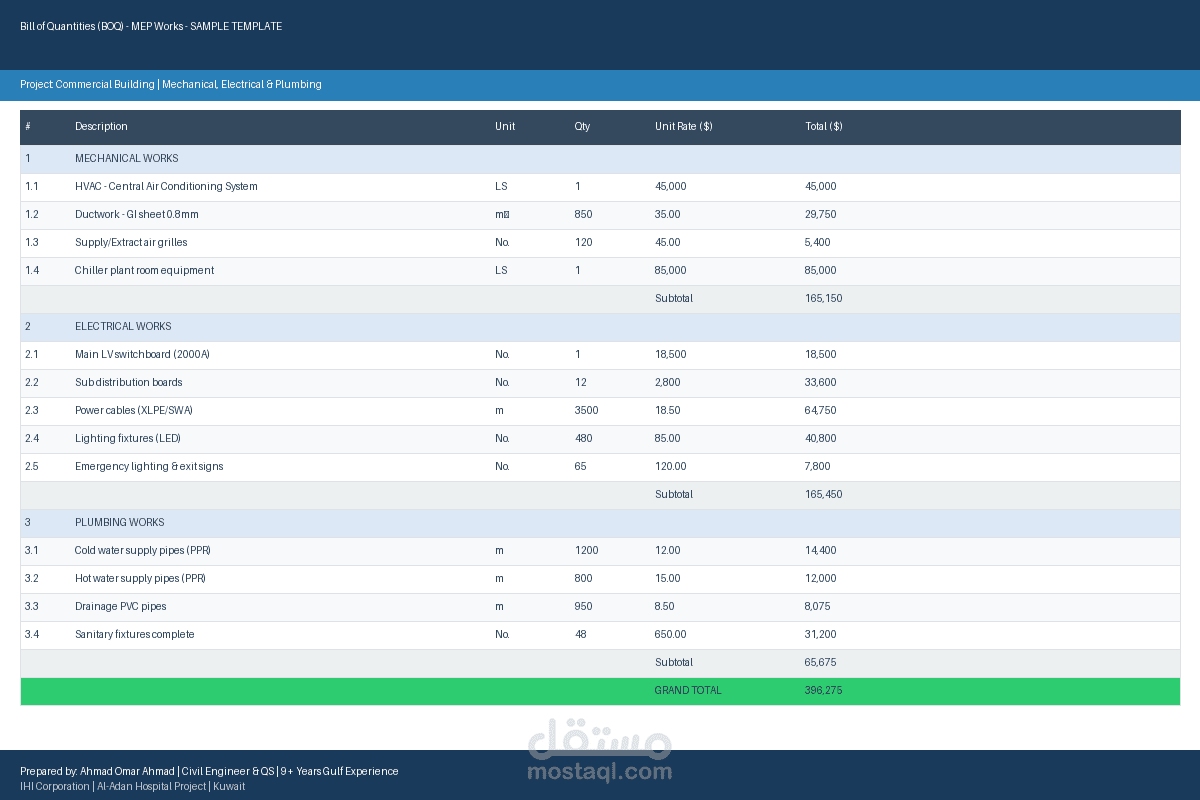Select 'Power cables (XLPE/SWA)' description

point(134,411)
